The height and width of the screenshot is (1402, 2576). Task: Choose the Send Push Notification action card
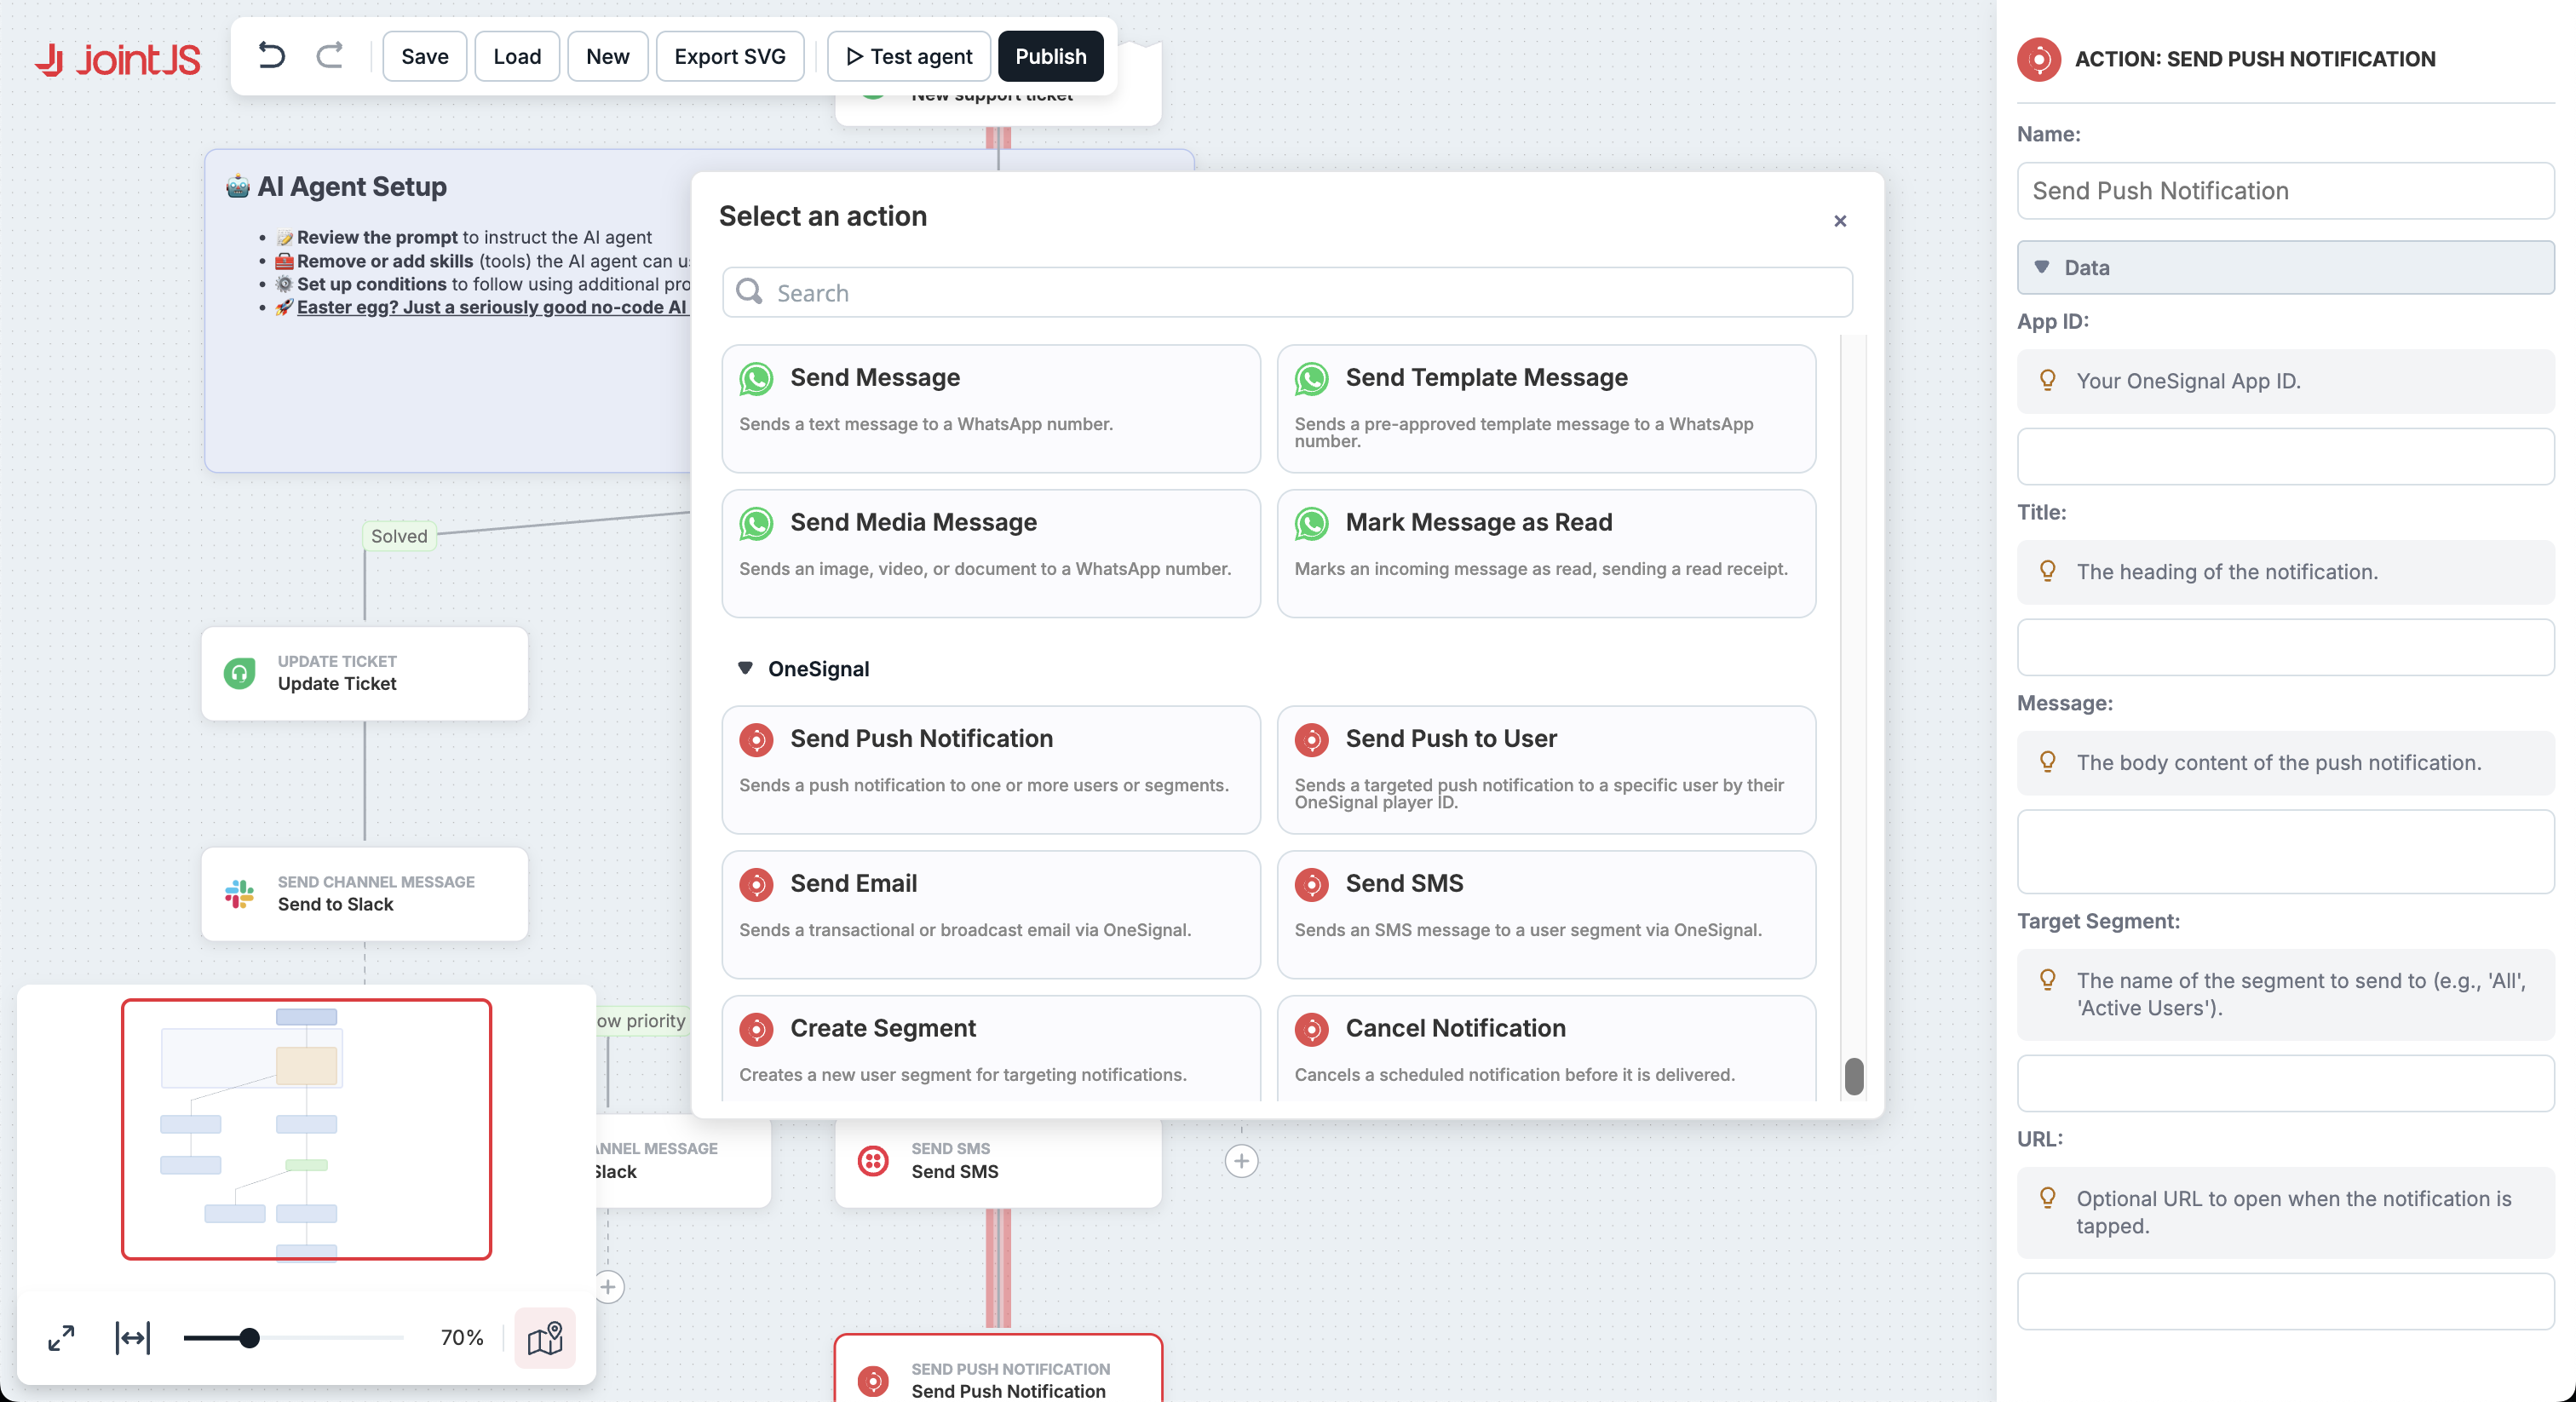pyautogui.click(x=990, y=769)
